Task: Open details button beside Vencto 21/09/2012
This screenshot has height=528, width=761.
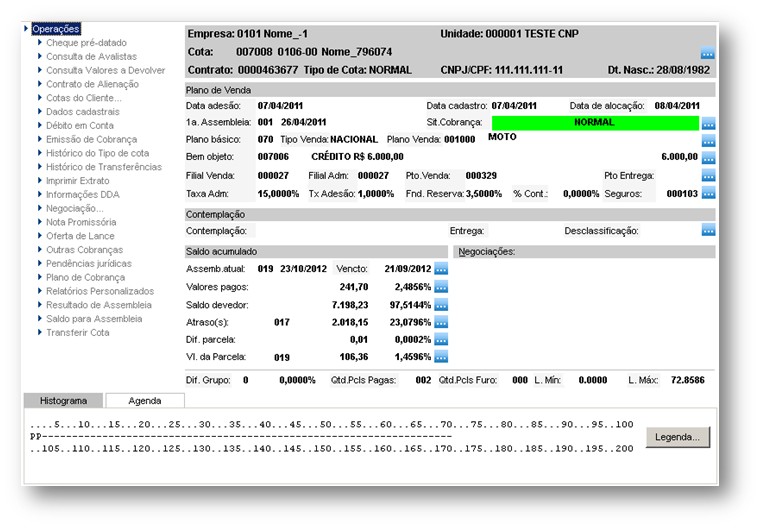Action: pyautogui.click(x=441, y=269)
